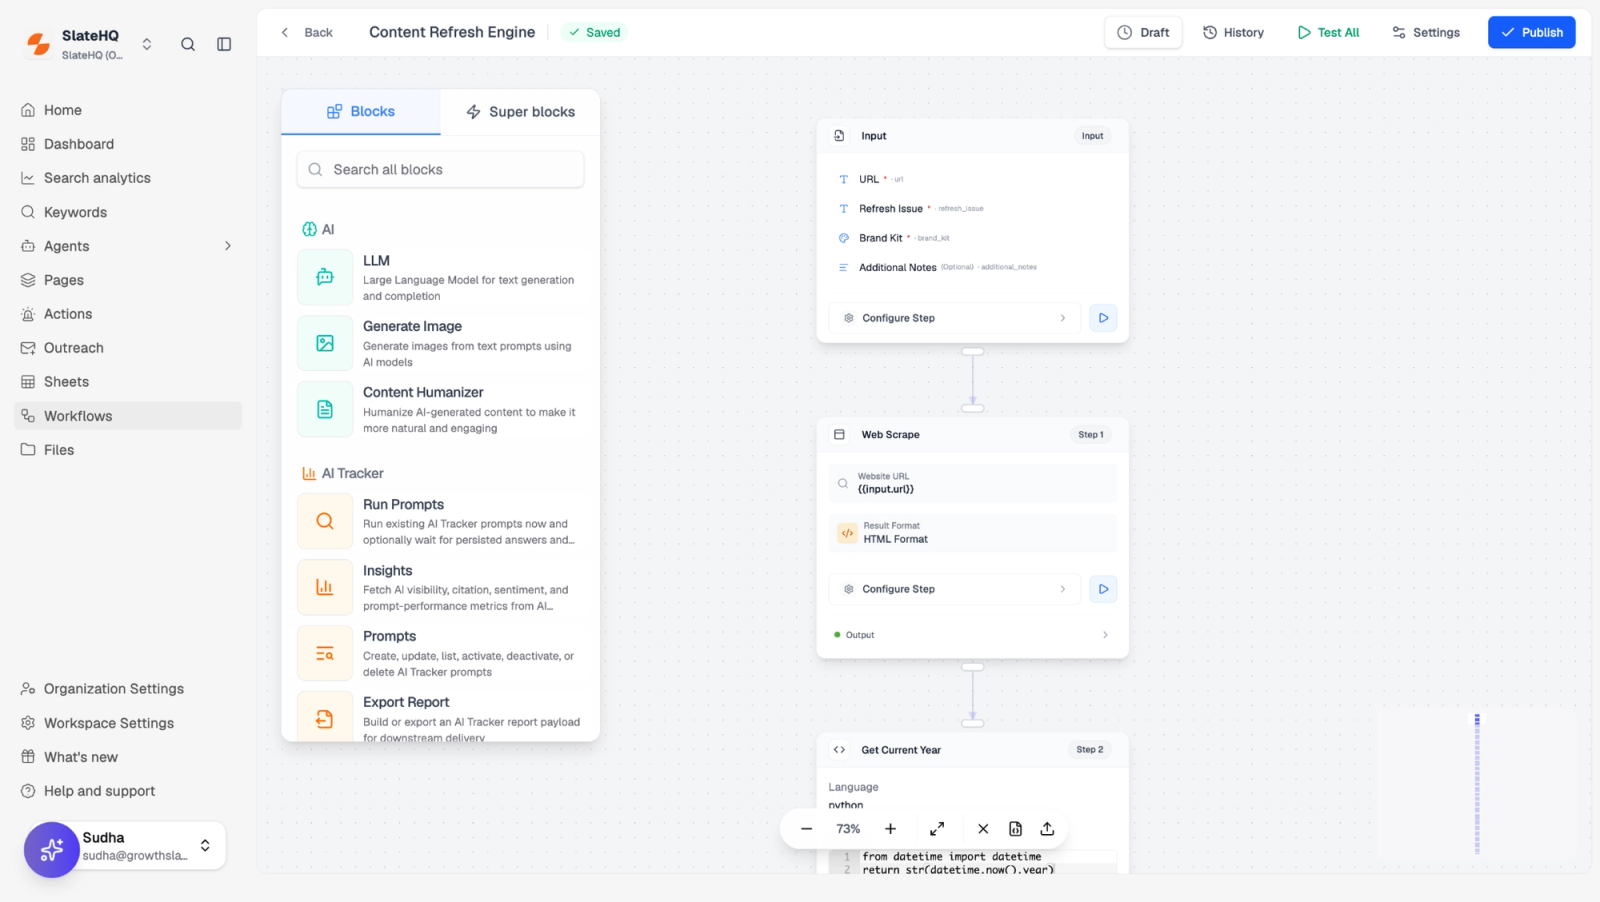
Task: Zoom out with the minus icon
Action: click(806, 829)
